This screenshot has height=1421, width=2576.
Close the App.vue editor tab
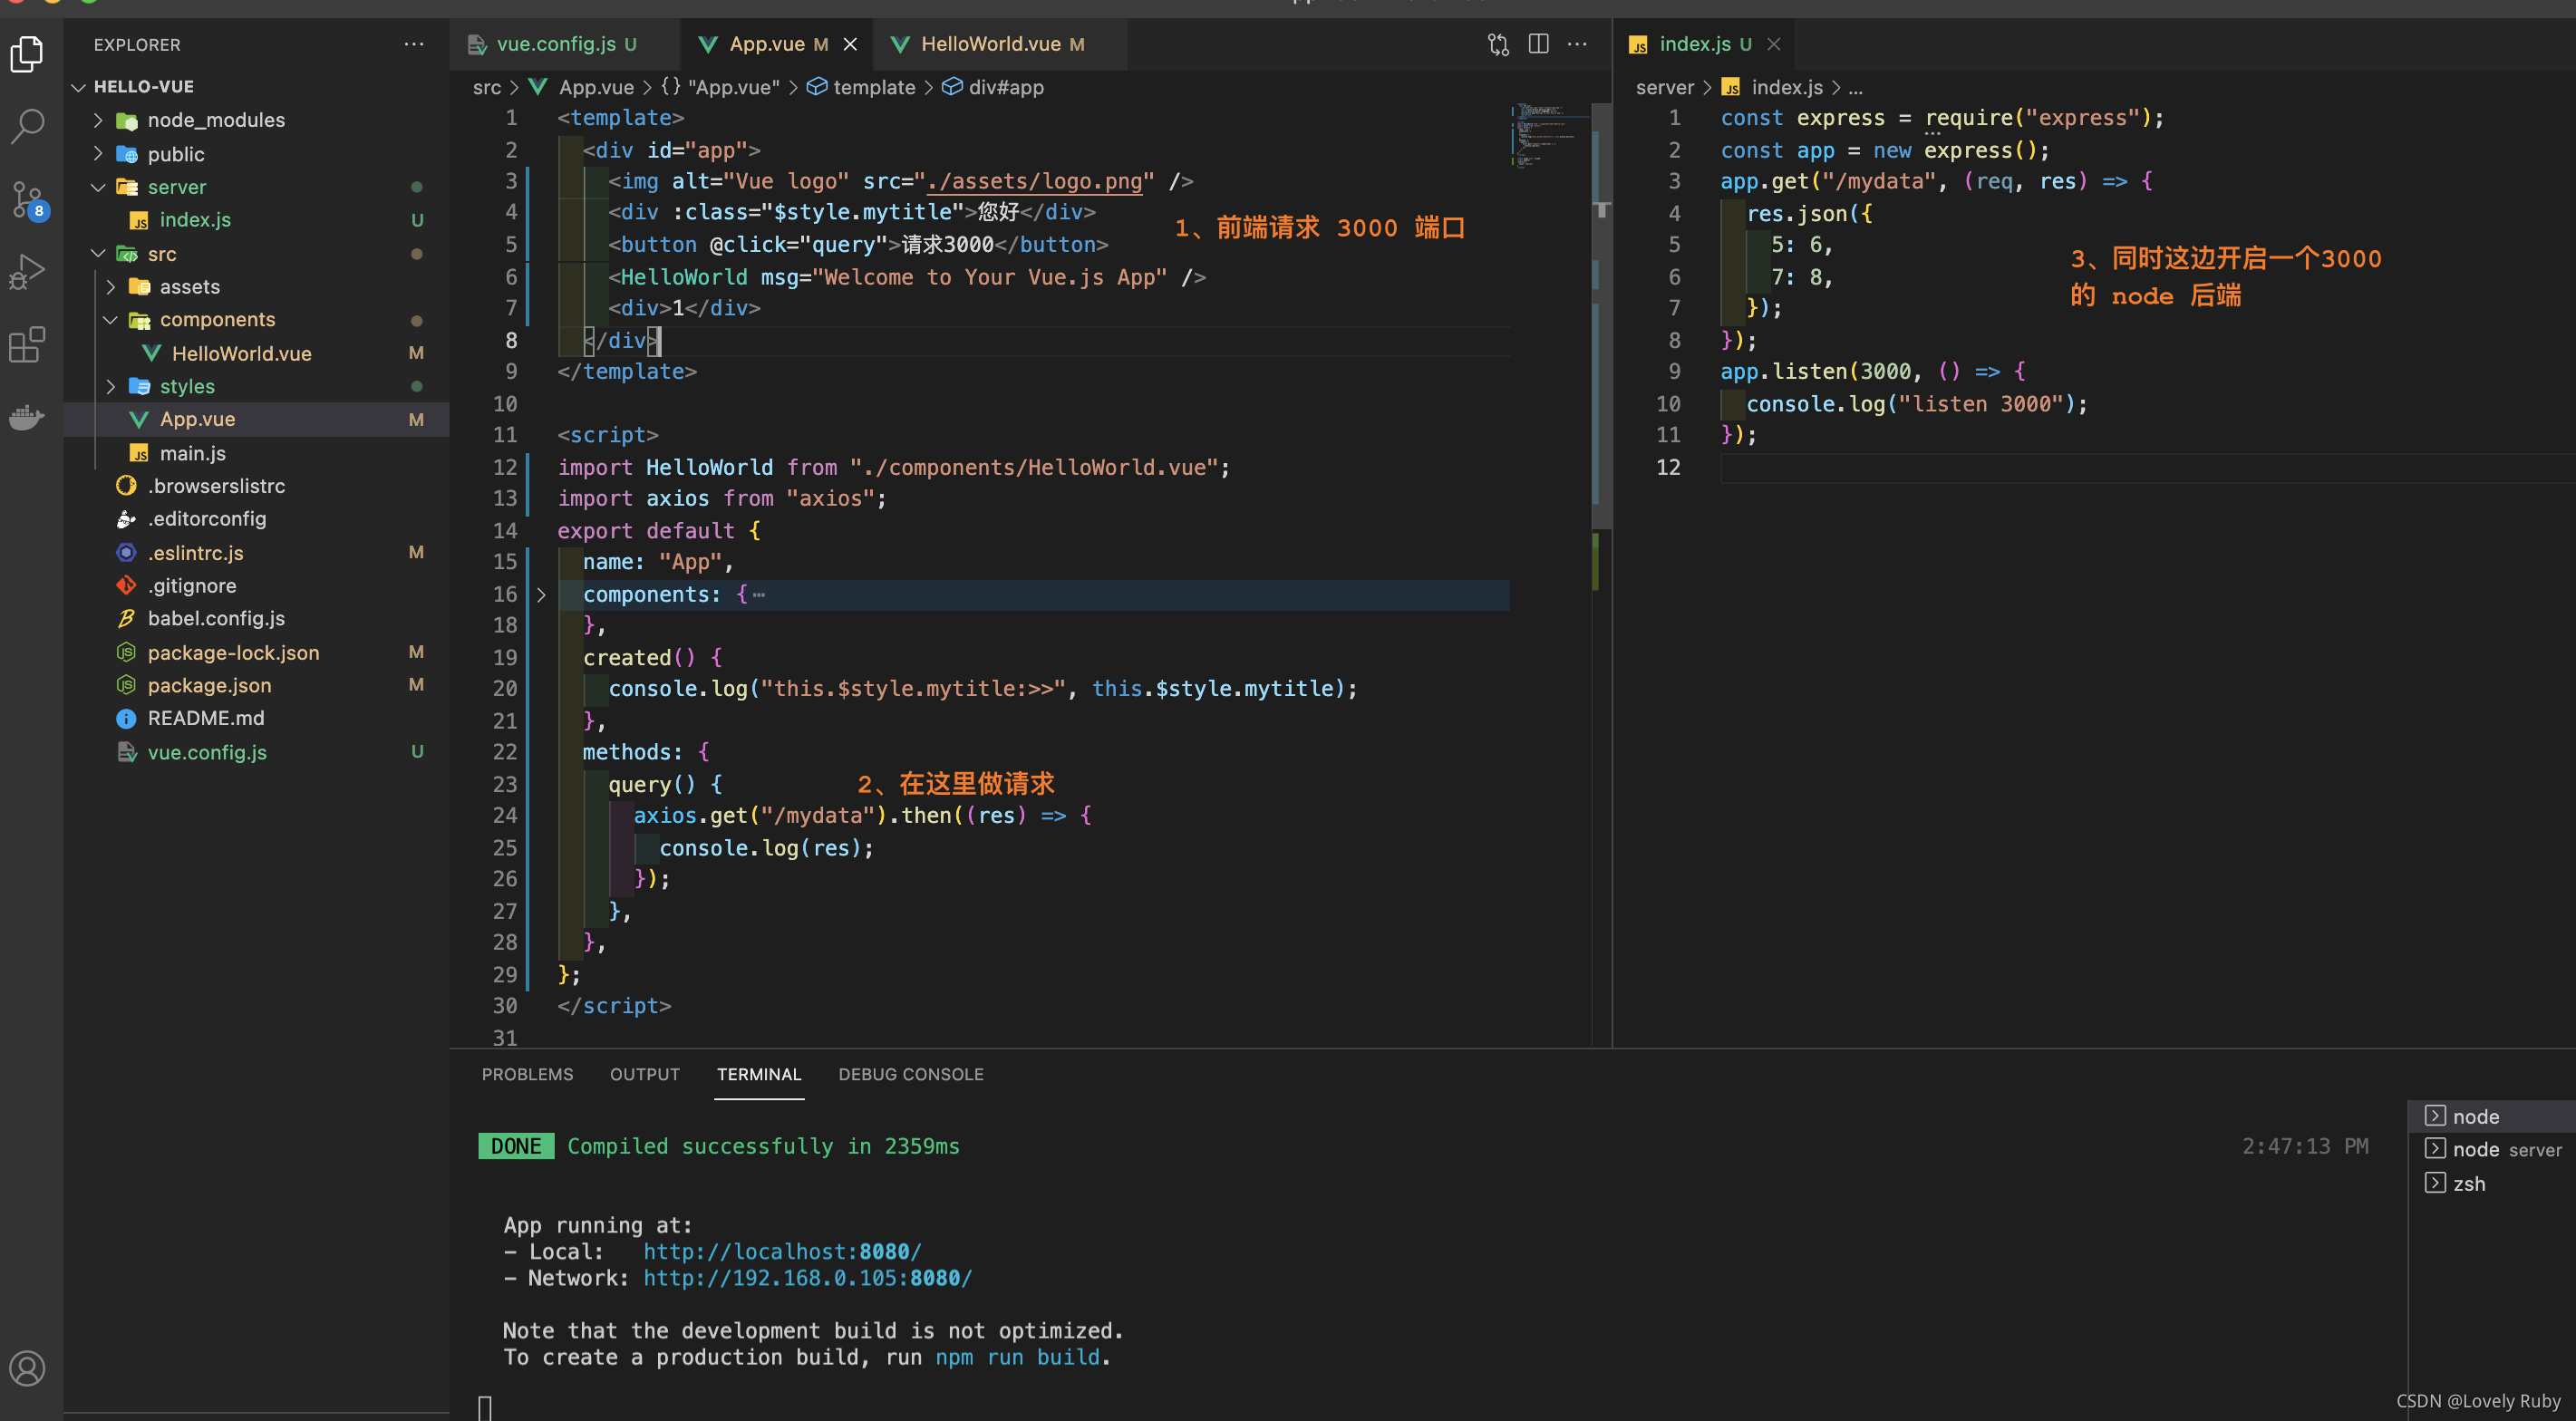click(850, 44)
